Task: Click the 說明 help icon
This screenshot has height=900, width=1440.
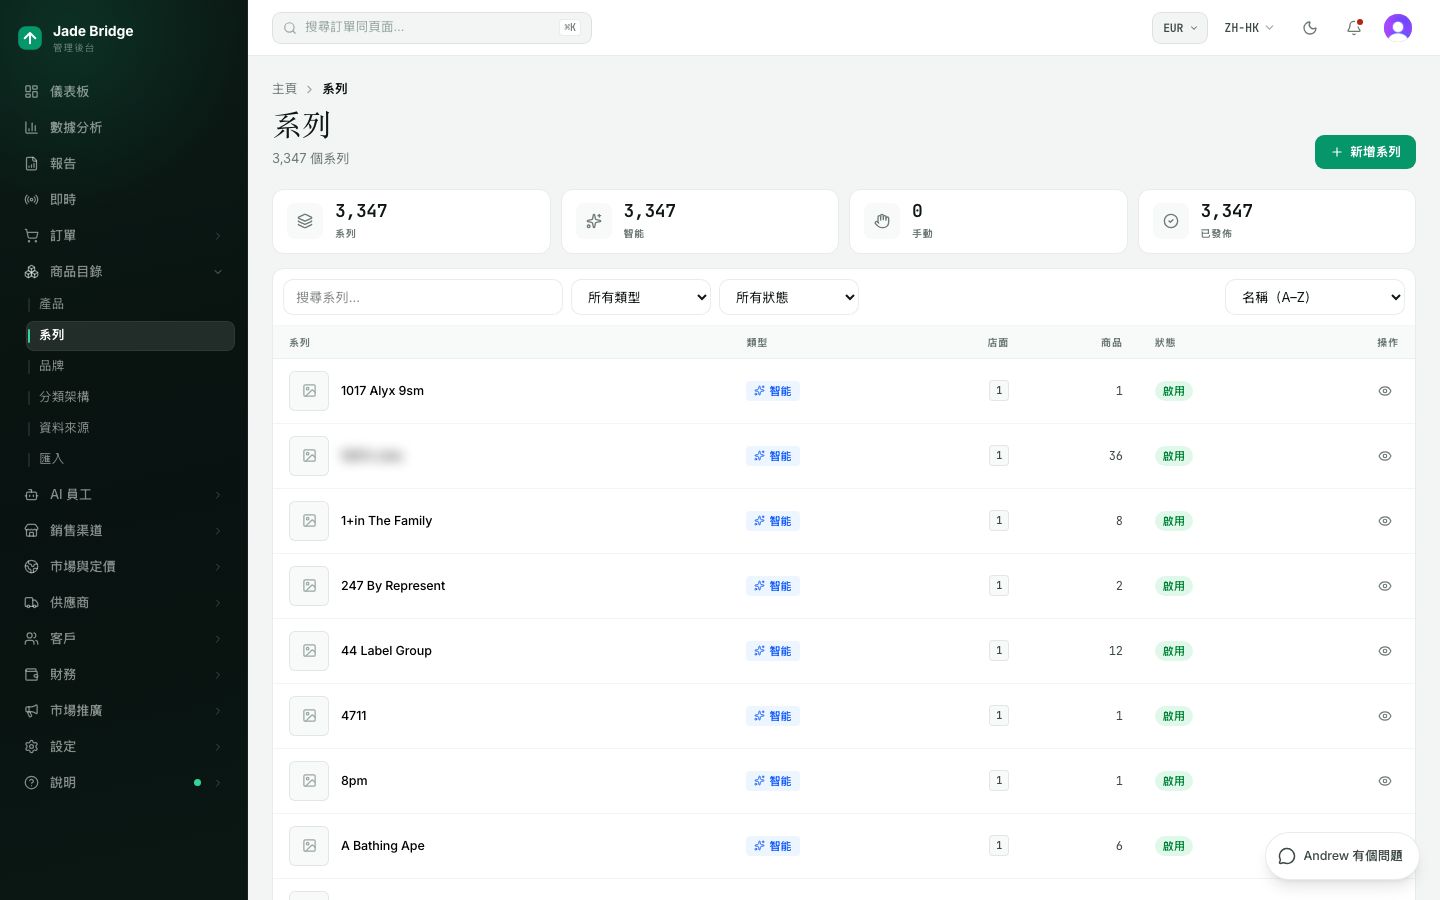Action: click(32, 782)
